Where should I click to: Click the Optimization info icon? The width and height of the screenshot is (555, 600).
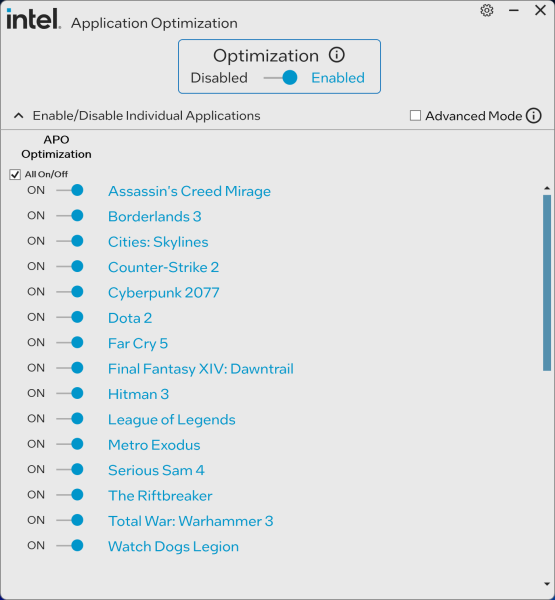click(x=336, y=55)
